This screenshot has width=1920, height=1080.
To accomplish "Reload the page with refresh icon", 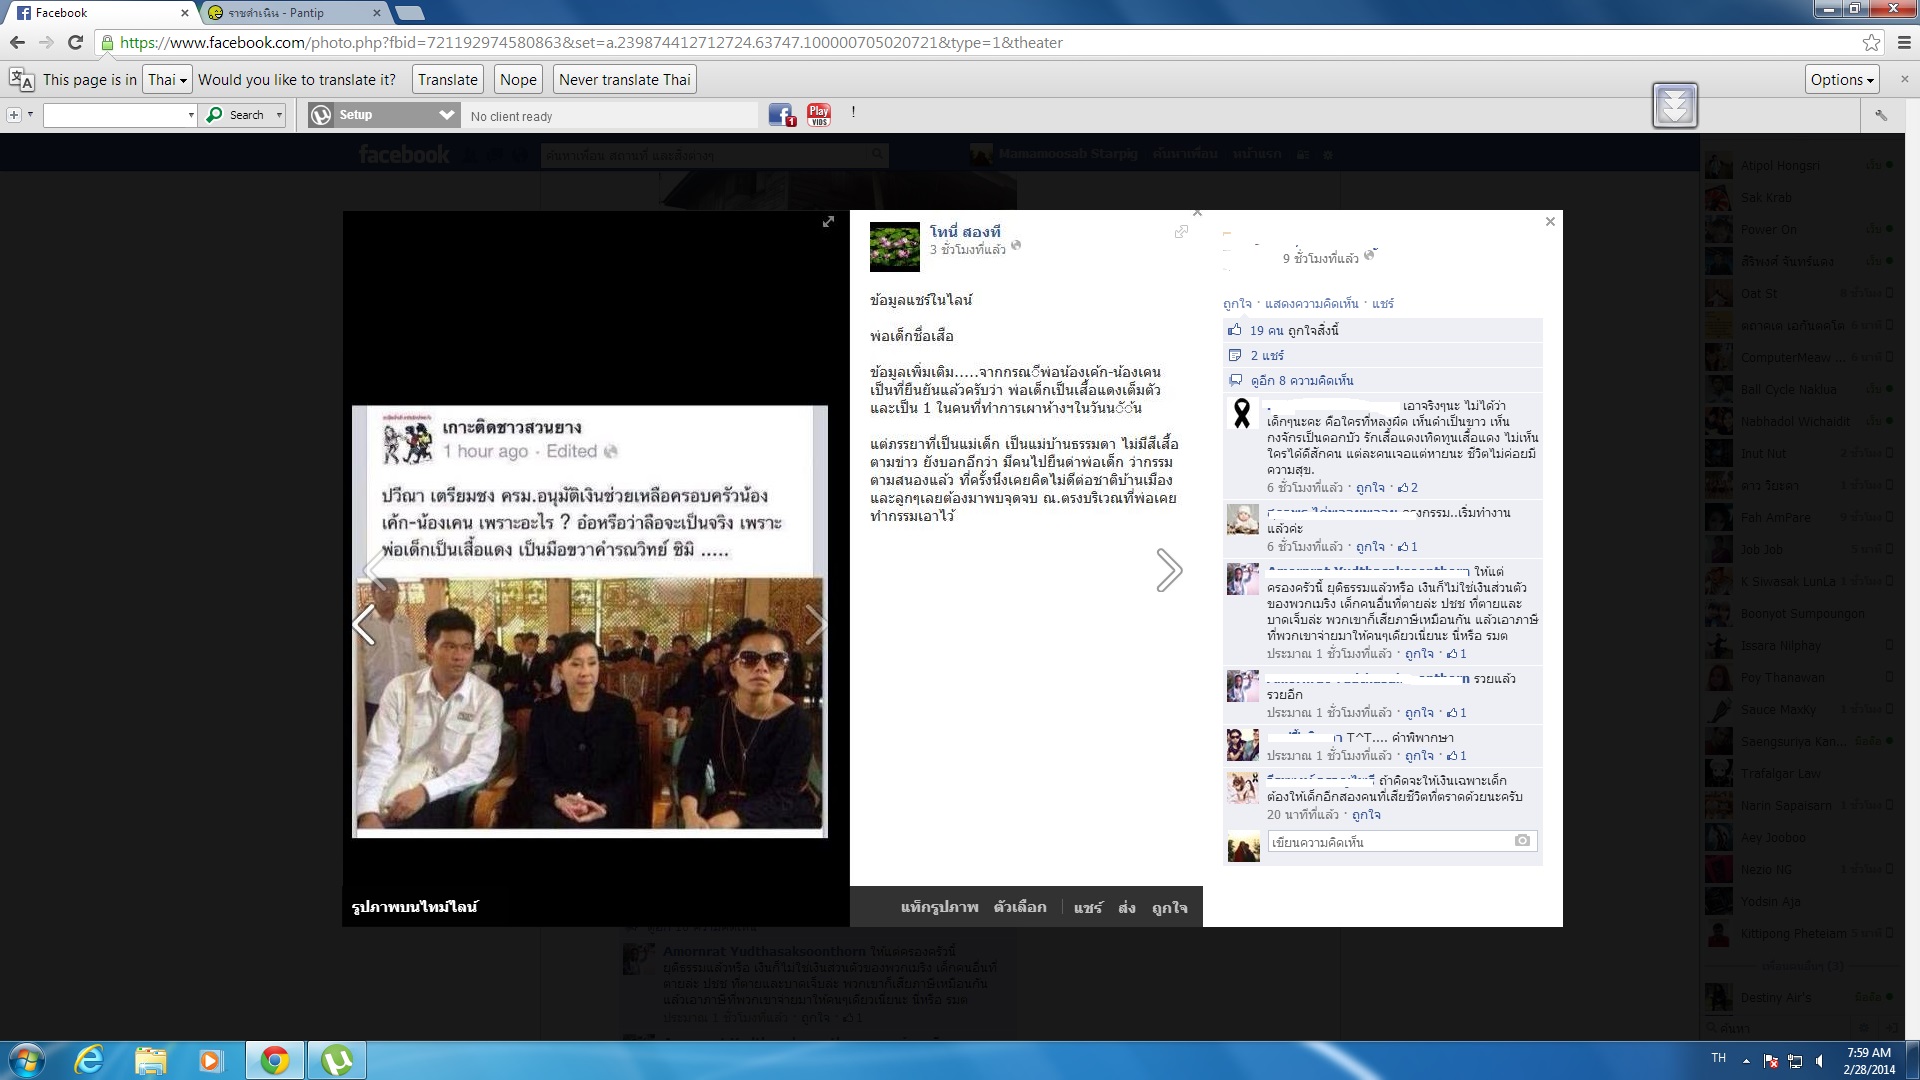I will tap(75, 42).
